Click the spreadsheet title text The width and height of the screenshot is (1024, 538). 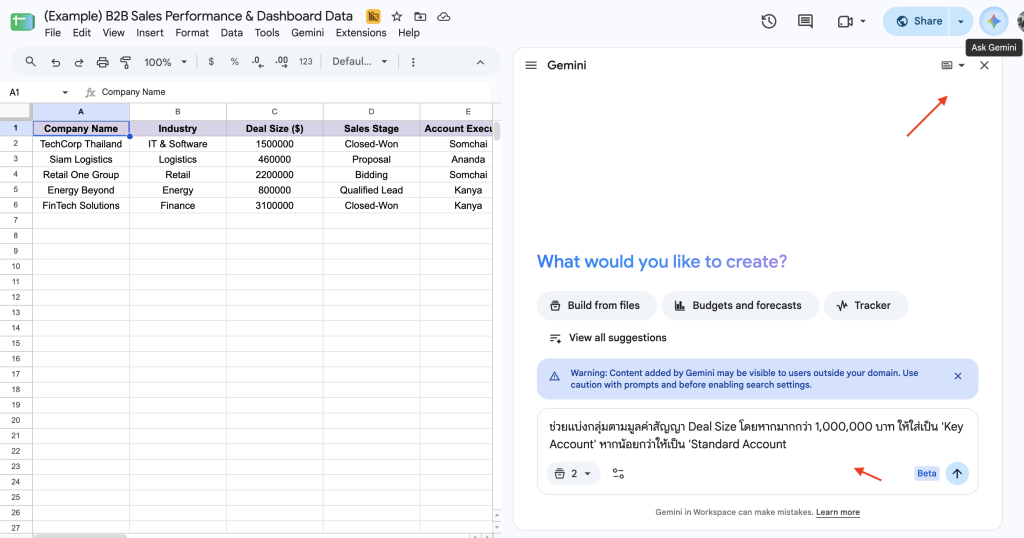tap(199, 16)
